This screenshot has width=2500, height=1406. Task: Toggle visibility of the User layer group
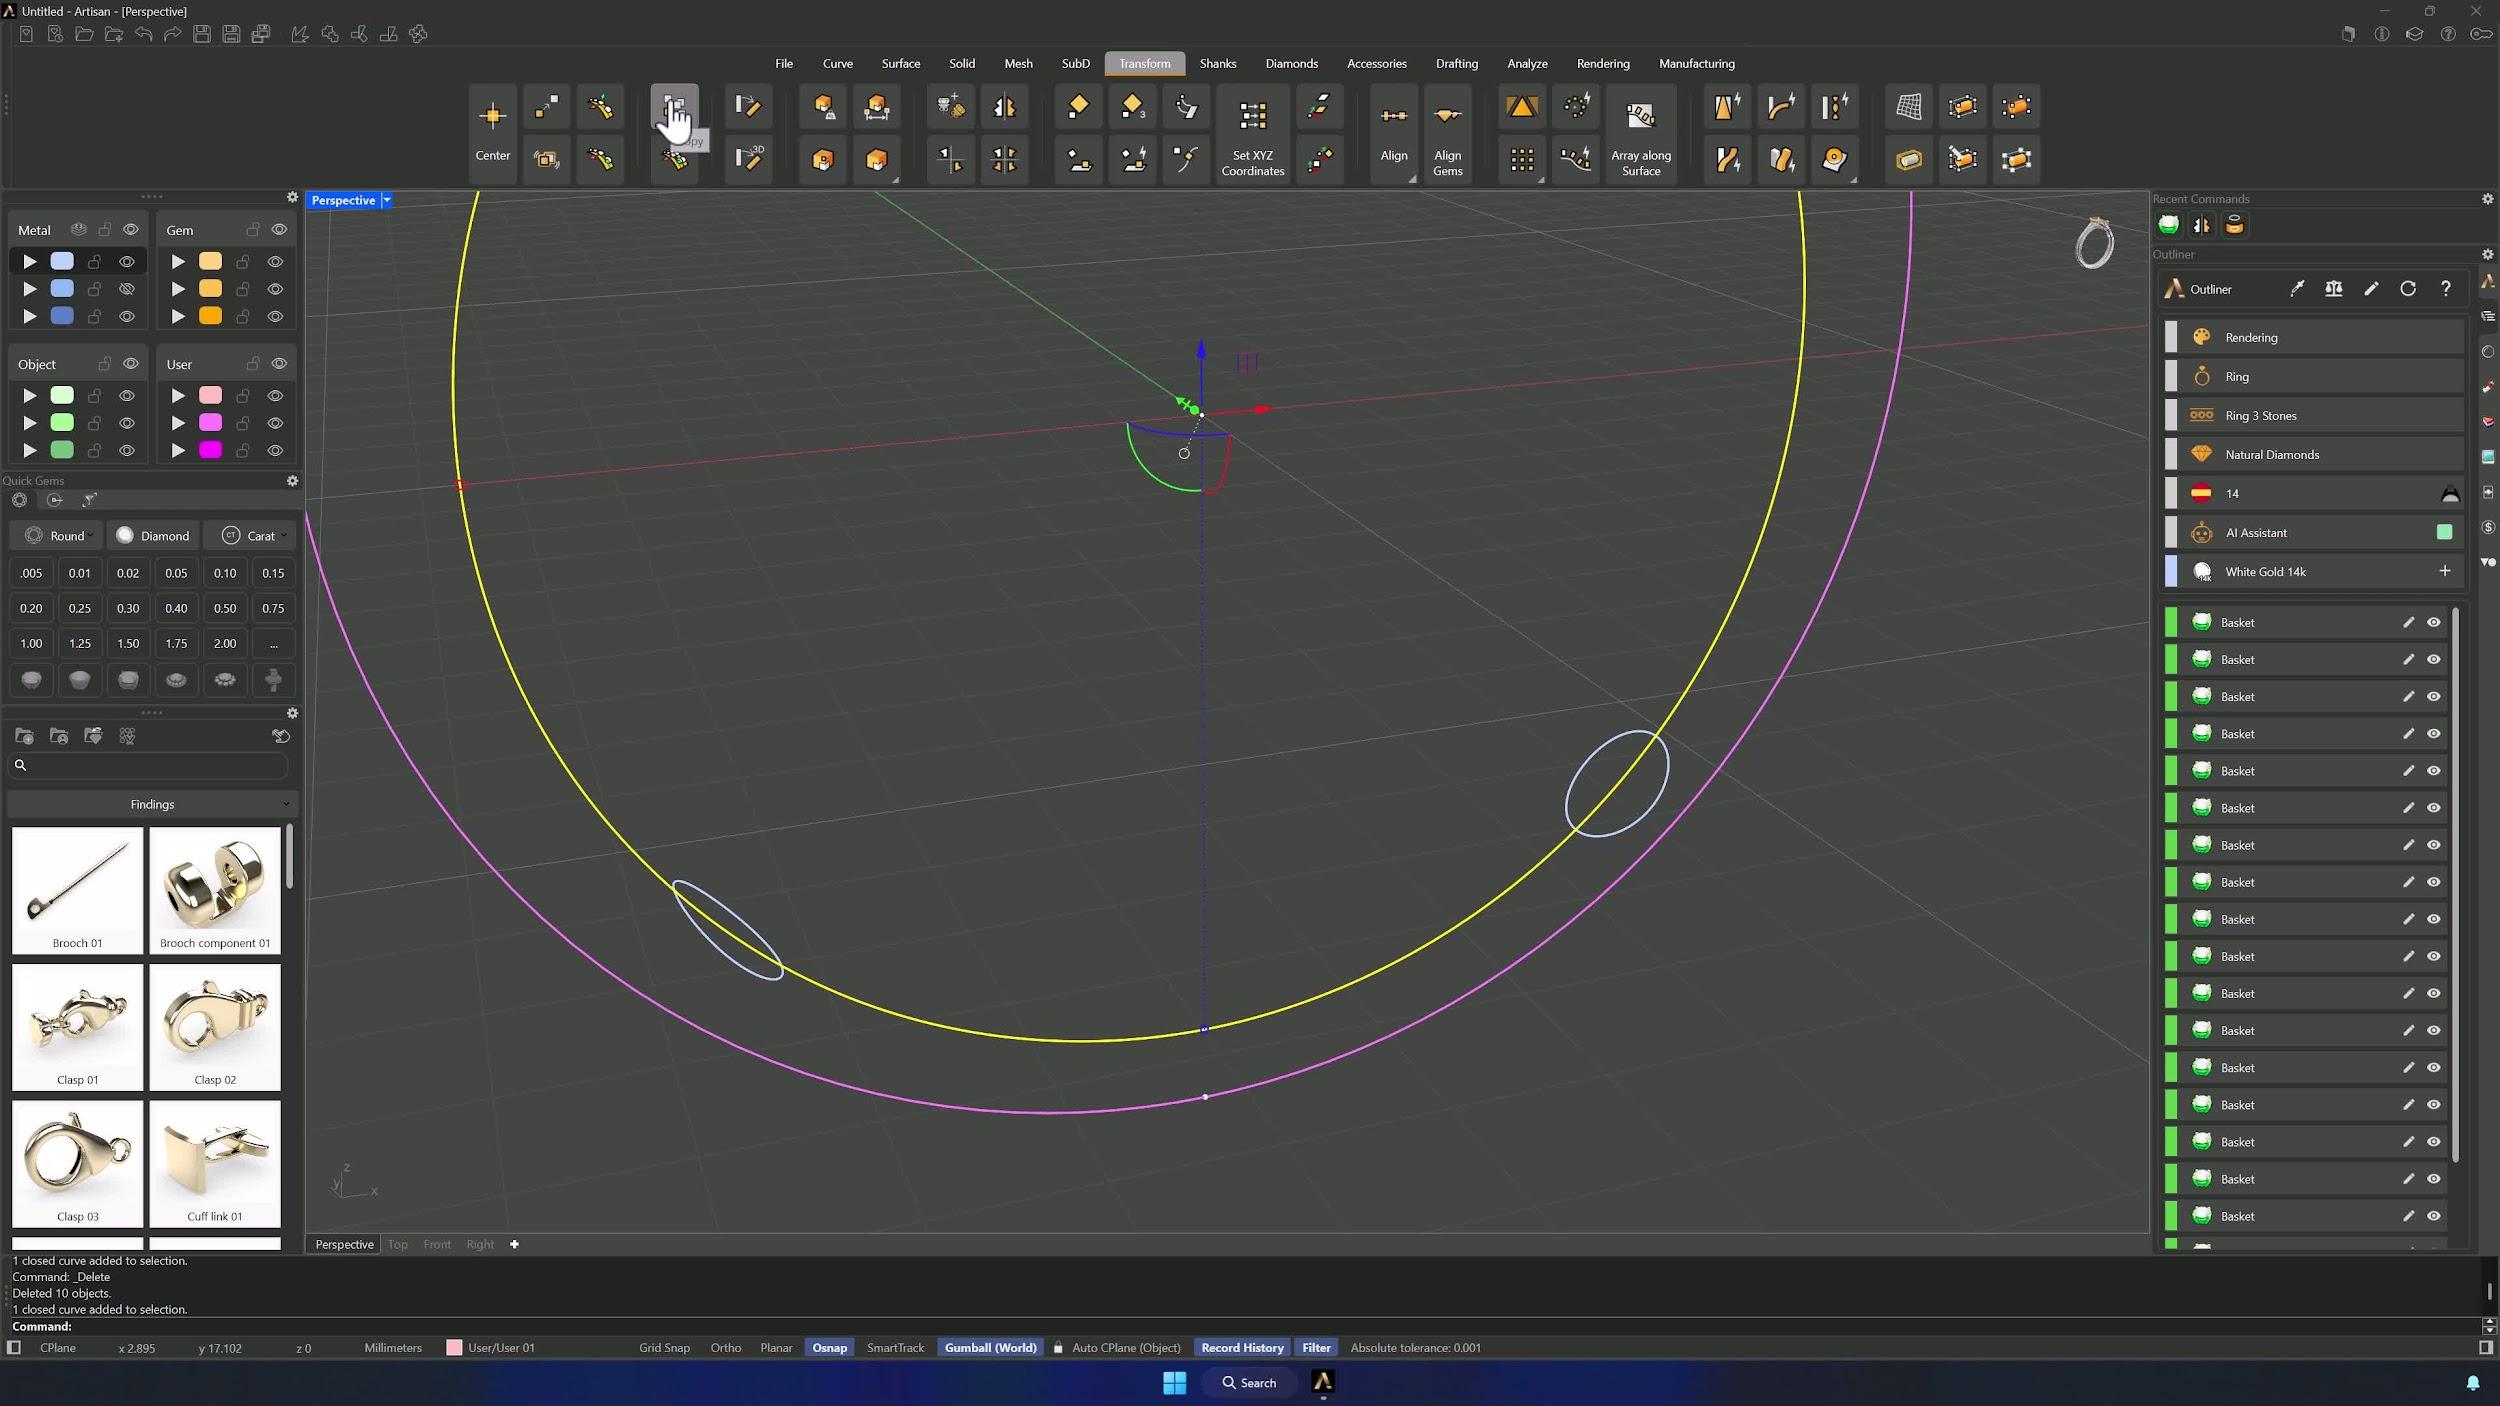coord(279,363)
